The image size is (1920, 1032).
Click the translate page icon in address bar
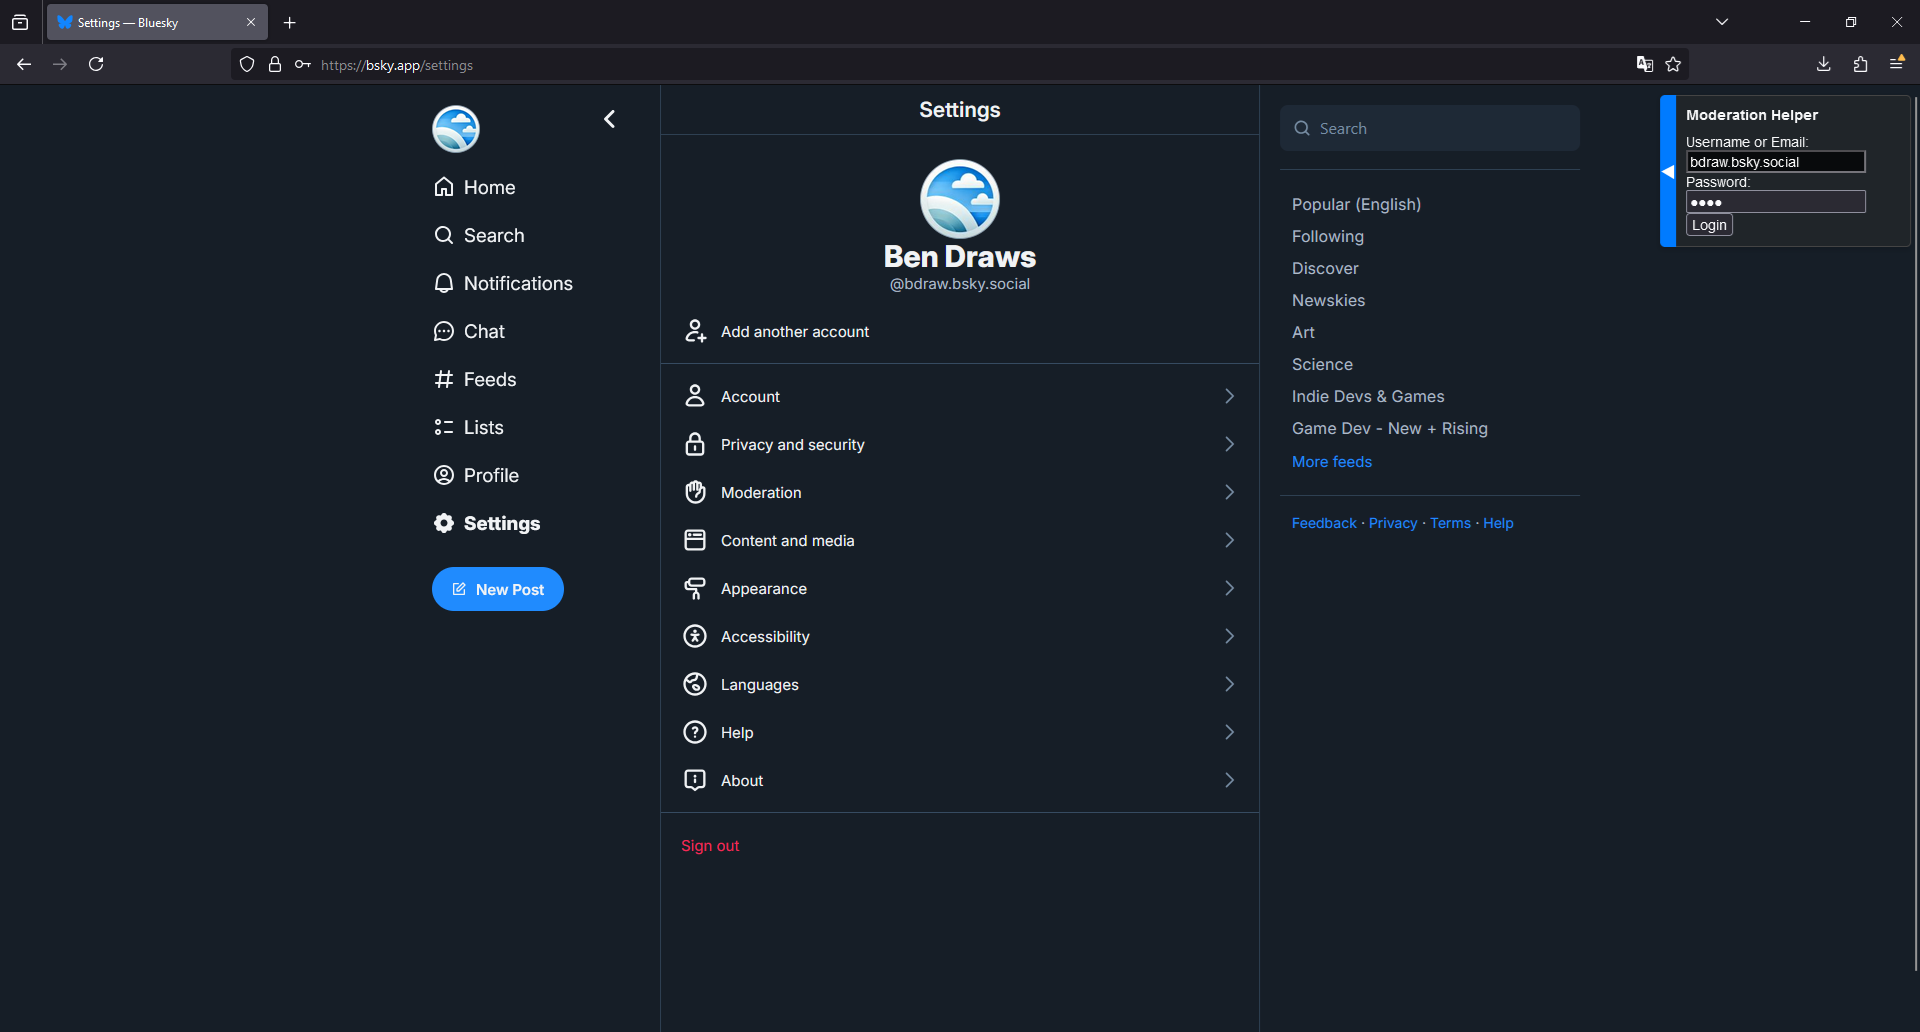click(x=1644, y=64)
